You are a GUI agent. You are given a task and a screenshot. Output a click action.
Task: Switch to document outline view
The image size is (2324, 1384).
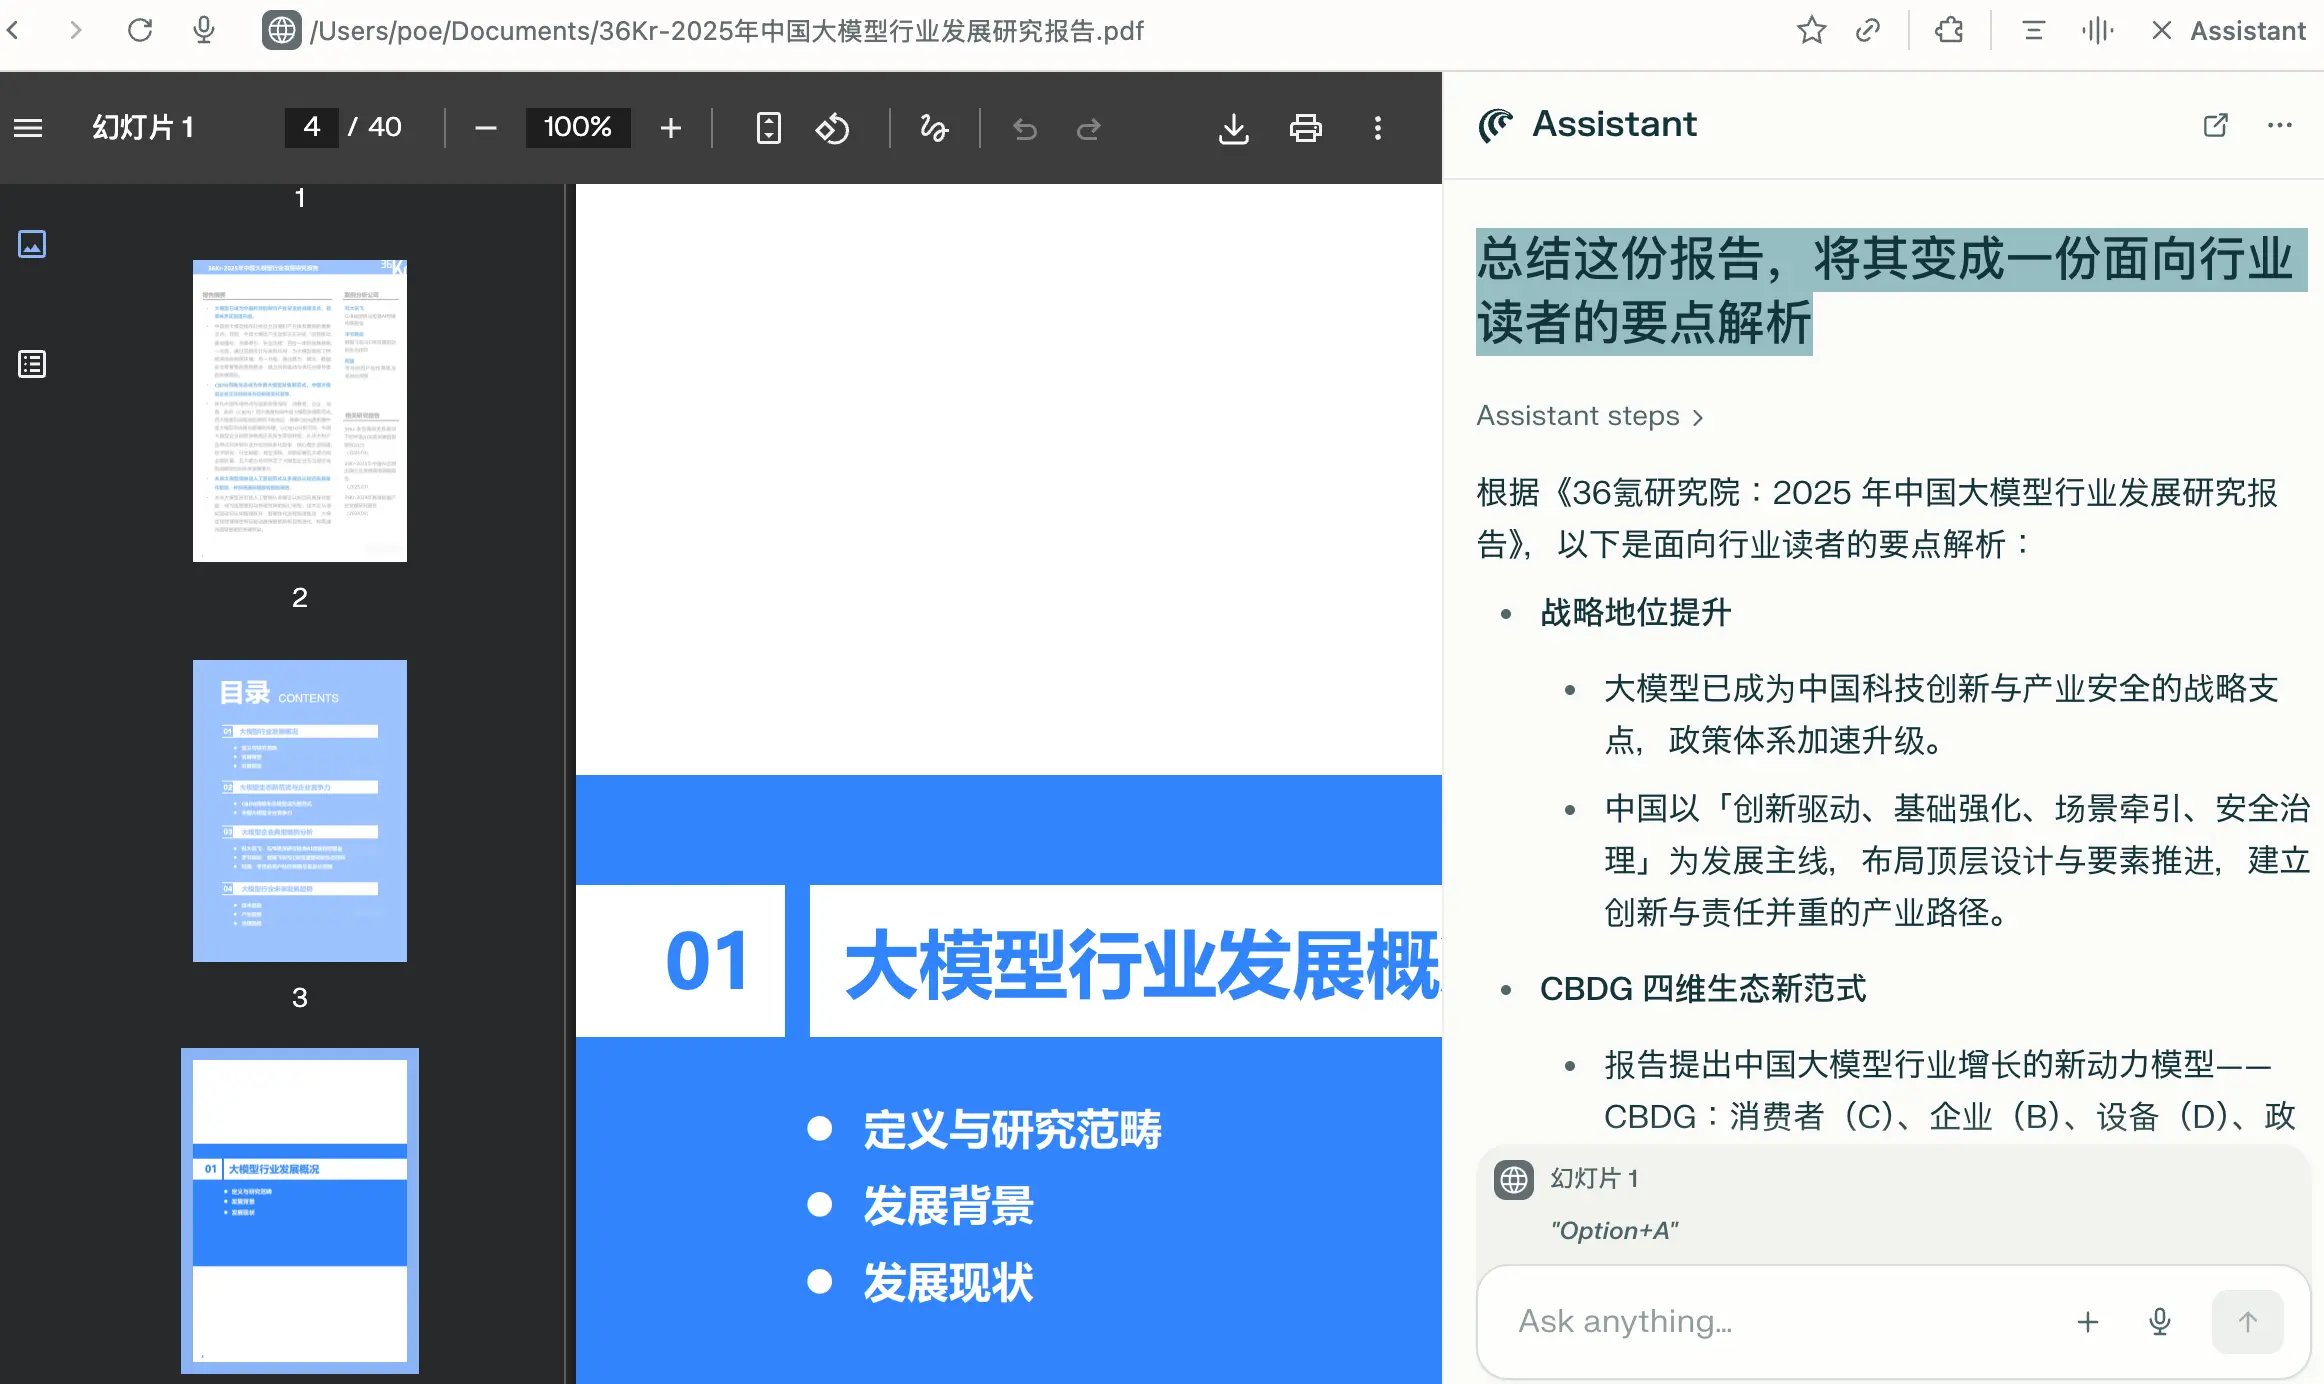tap(32, 364)
